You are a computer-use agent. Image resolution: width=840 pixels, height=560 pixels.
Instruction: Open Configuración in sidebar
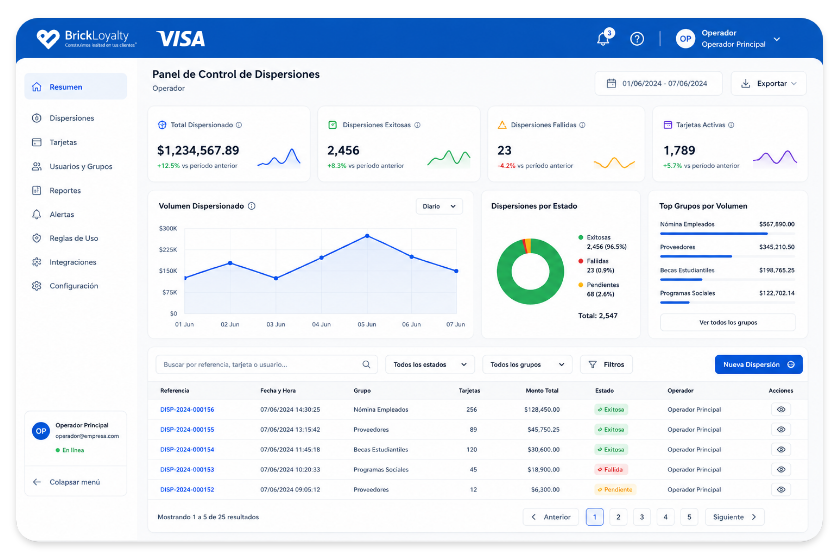[x=76, y=286]
